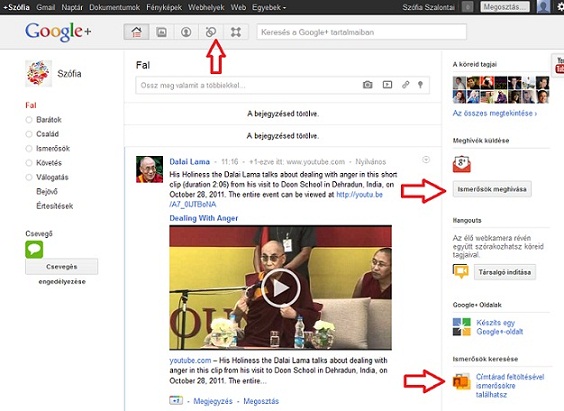Viewport: 564px width, 411px height.
Task: Click the red invitation envelope icon
Action: pos(461,164)
